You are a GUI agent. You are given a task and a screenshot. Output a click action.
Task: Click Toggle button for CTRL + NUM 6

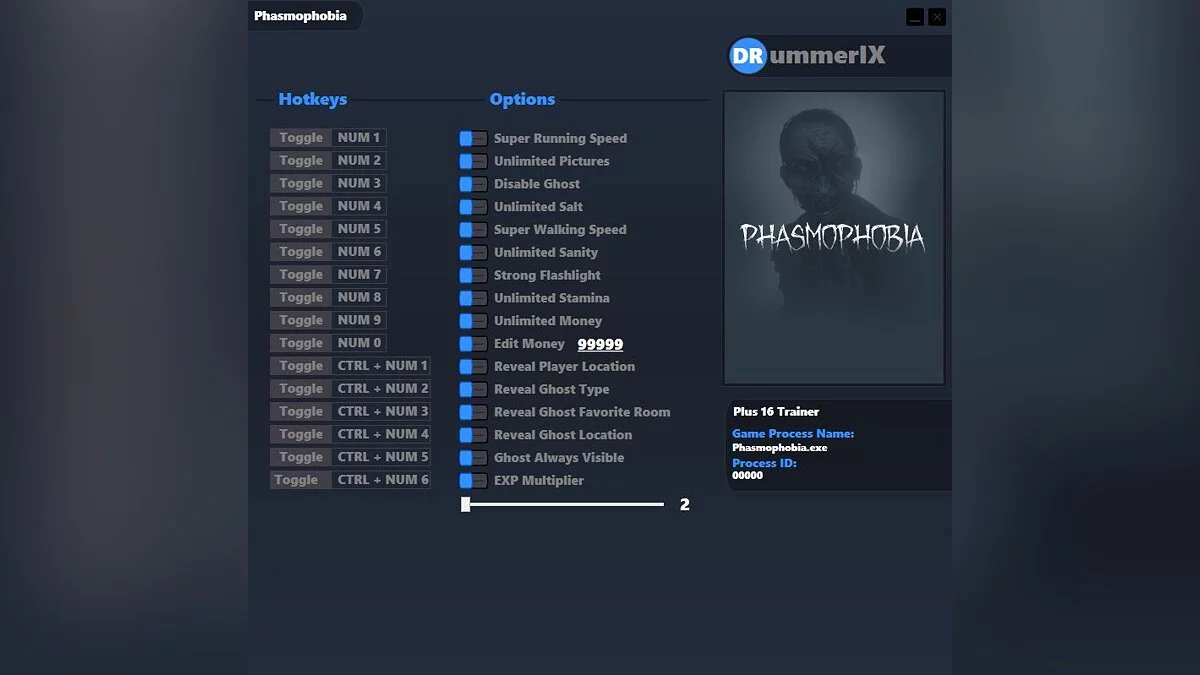click(x=300, y=480)
